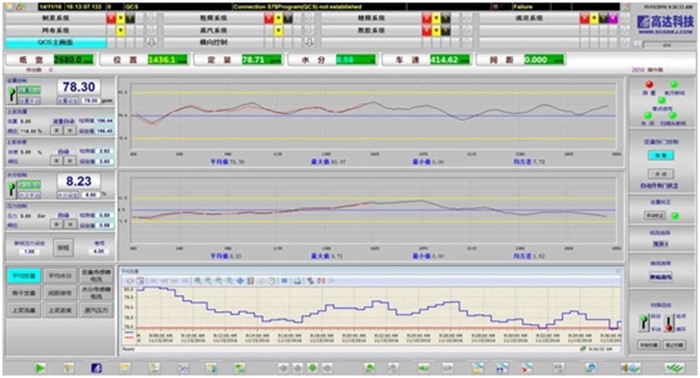Viewport: 700px width, 378px height.
Task: Open the 蒸汽系统 tab
Action: [213, 30]
